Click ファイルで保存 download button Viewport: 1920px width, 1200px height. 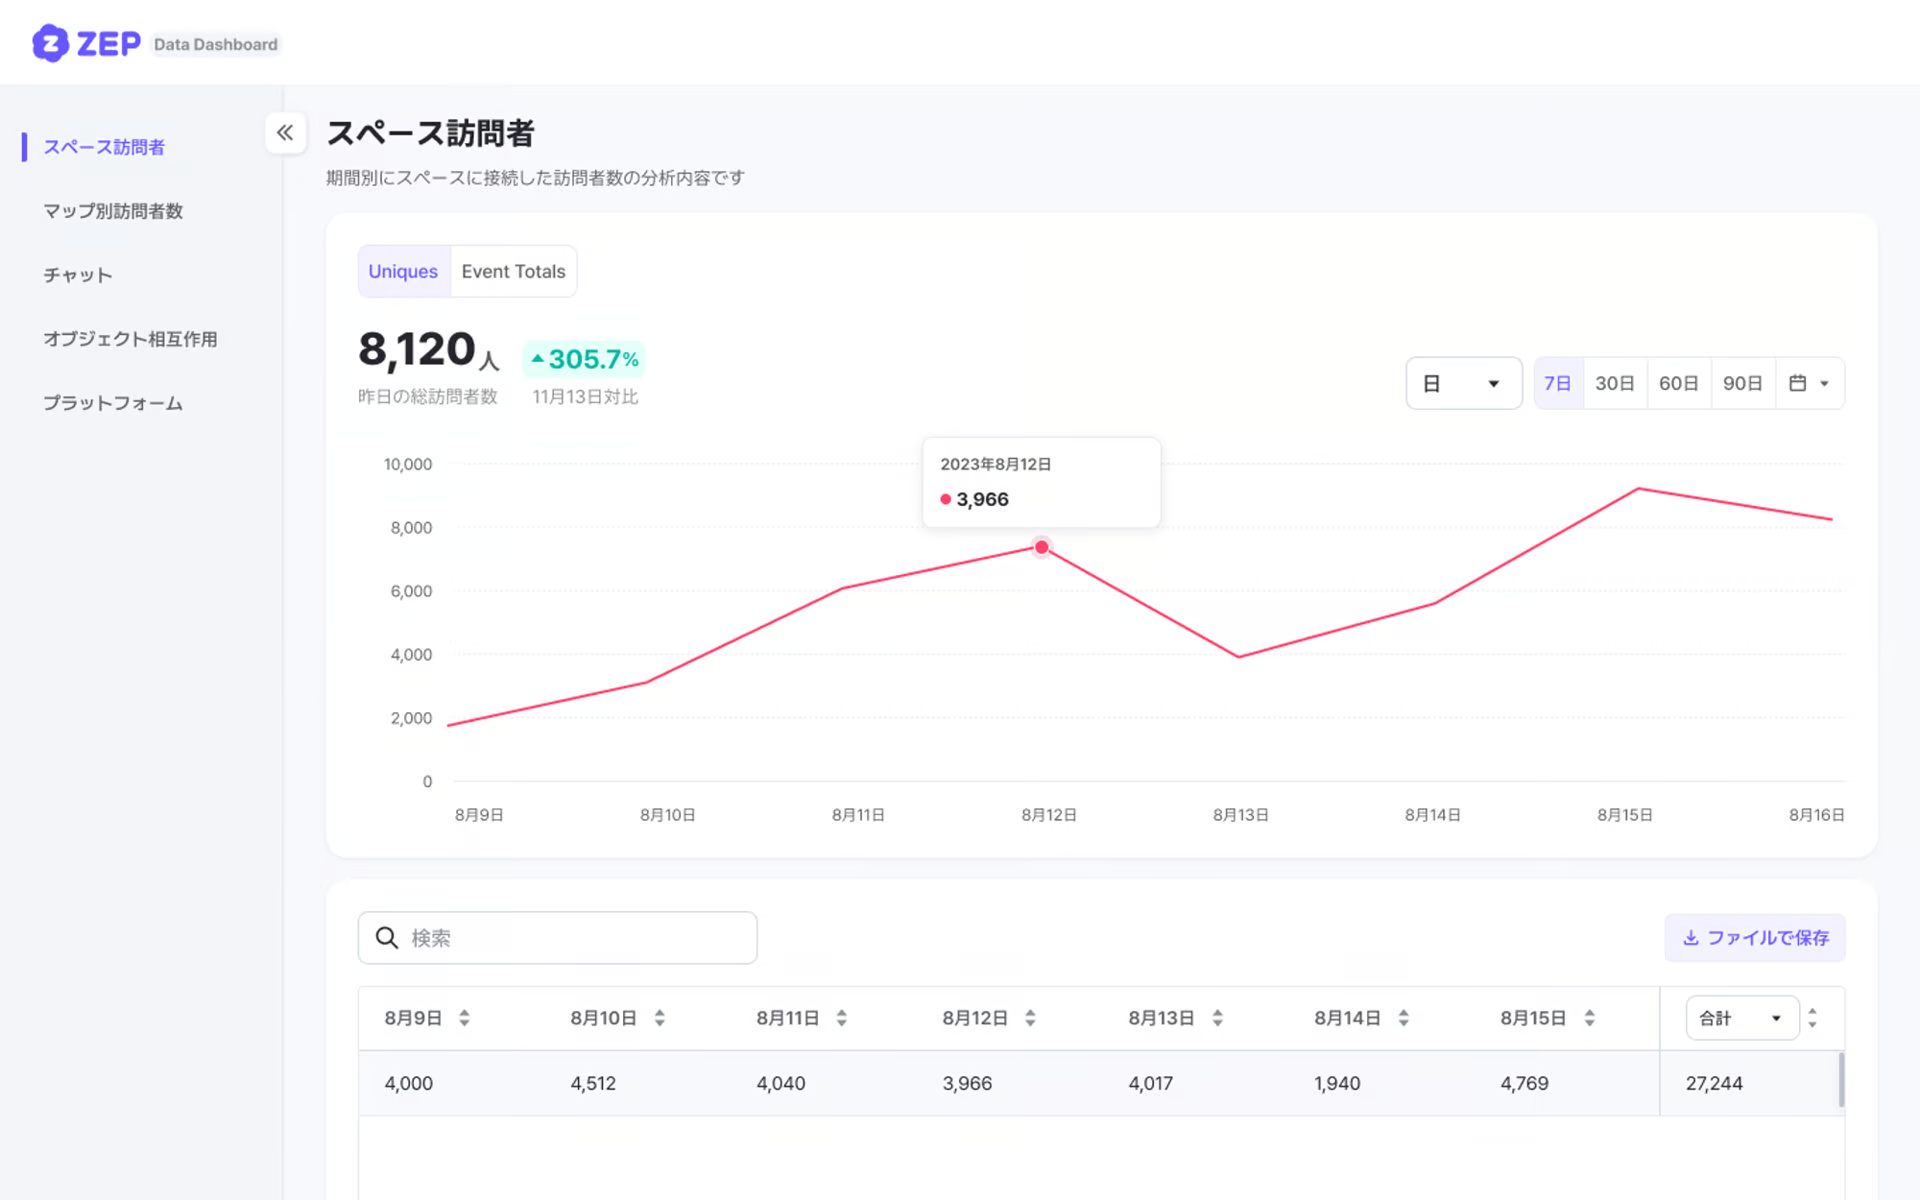tap(1755, 938)
